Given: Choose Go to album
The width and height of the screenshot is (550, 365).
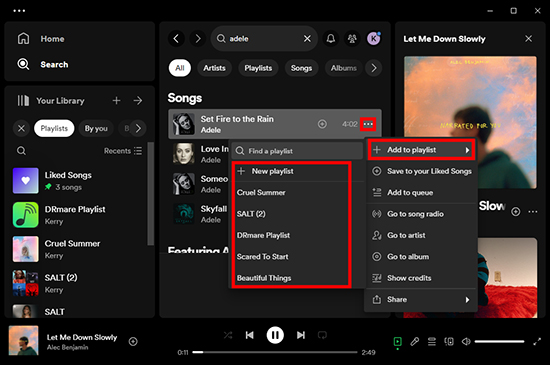Looking at the screenshot, I should pos(421,257).
